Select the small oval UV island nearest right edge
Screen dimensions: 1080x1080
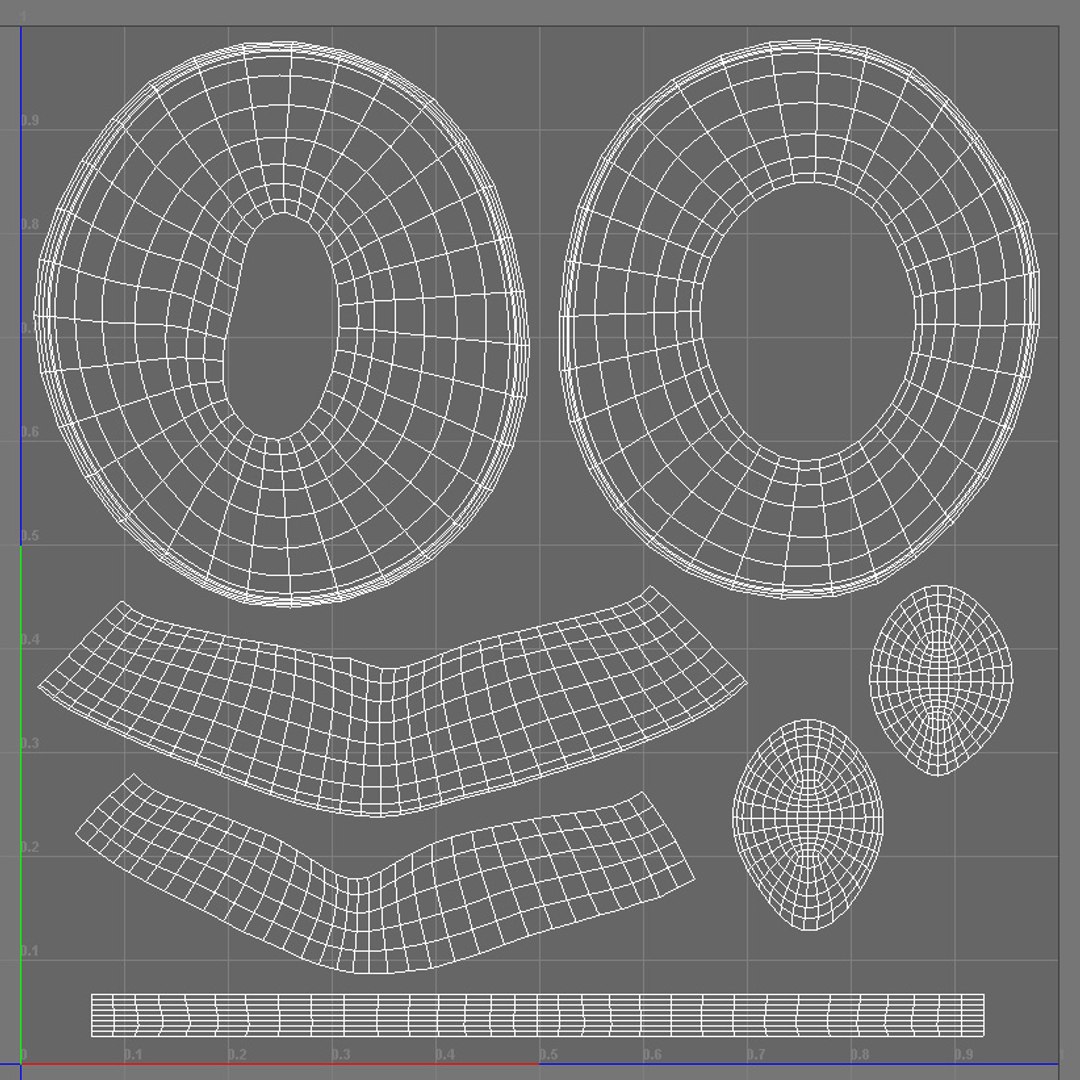941,681
